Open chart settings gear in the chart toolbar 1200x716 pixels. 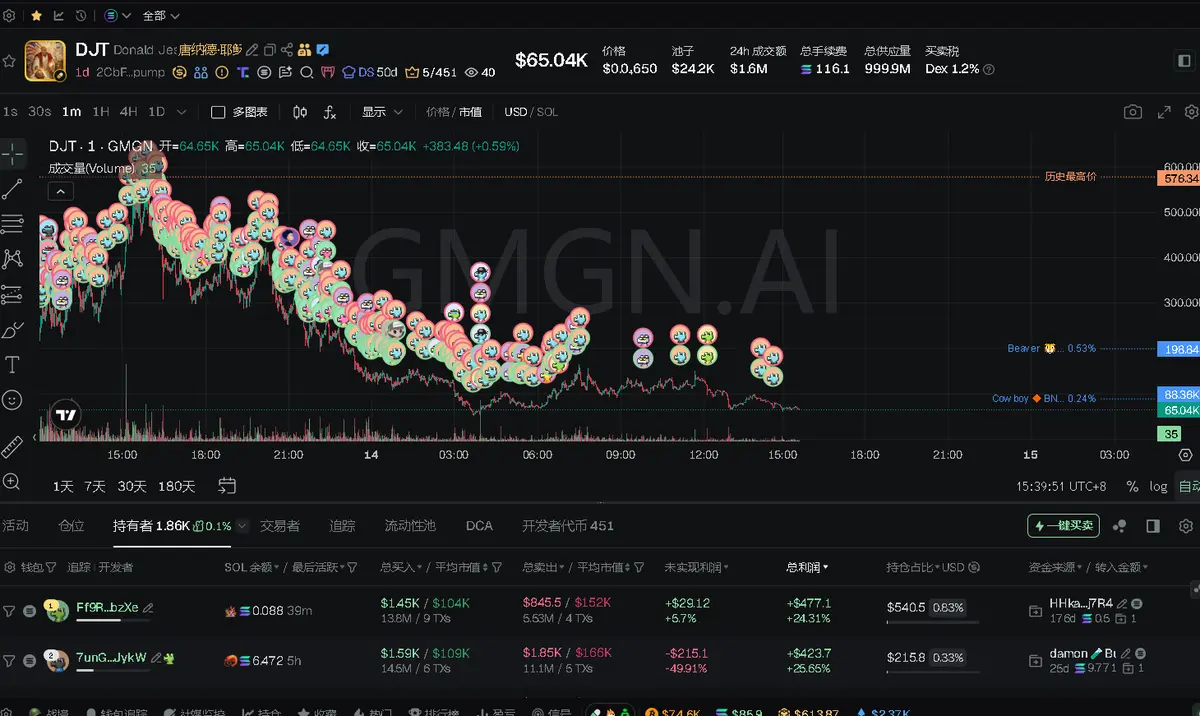1191,112
